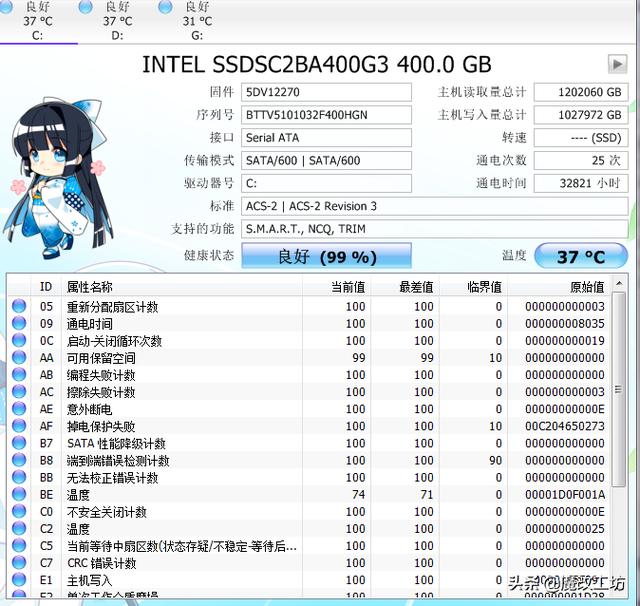Click the transfer mode field SATA/600

pyautogui.click(x=327, y=161)
